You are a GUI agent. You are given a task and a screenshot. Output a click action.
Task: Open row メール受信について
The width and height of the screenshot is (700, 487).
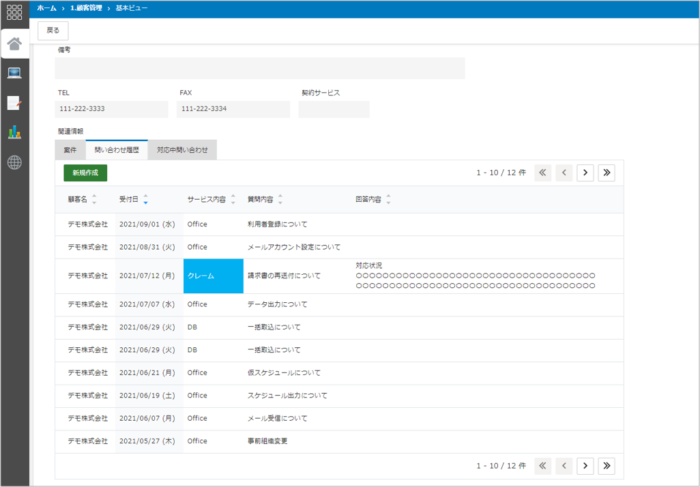click(339, 418)
